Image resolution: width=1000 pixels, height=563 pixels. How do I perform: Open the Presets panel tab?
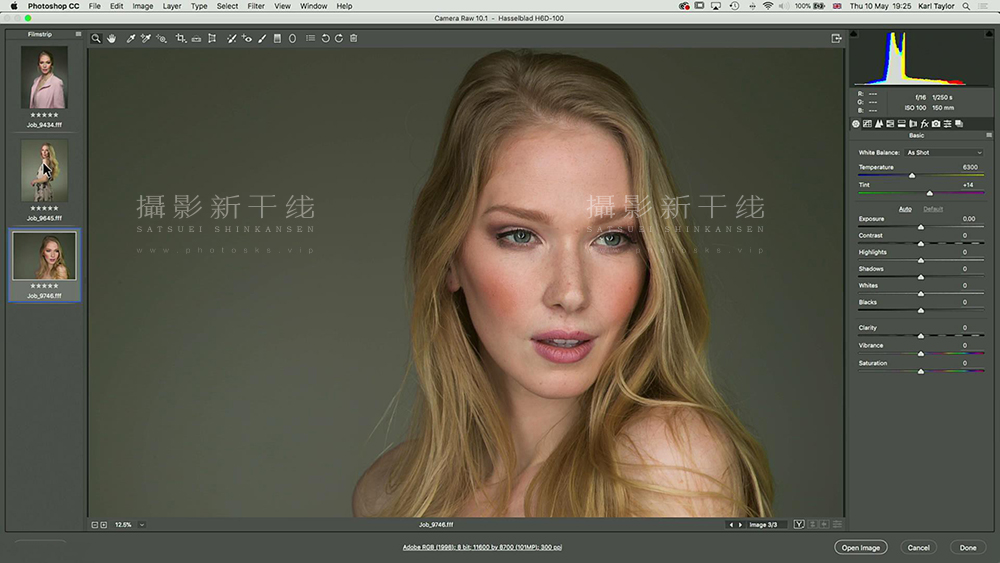(947, 124)
